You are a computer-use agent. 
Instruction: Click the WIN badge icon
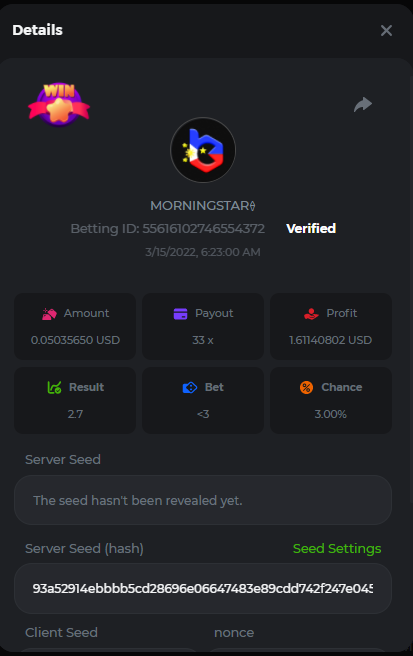tap(59, 105)
